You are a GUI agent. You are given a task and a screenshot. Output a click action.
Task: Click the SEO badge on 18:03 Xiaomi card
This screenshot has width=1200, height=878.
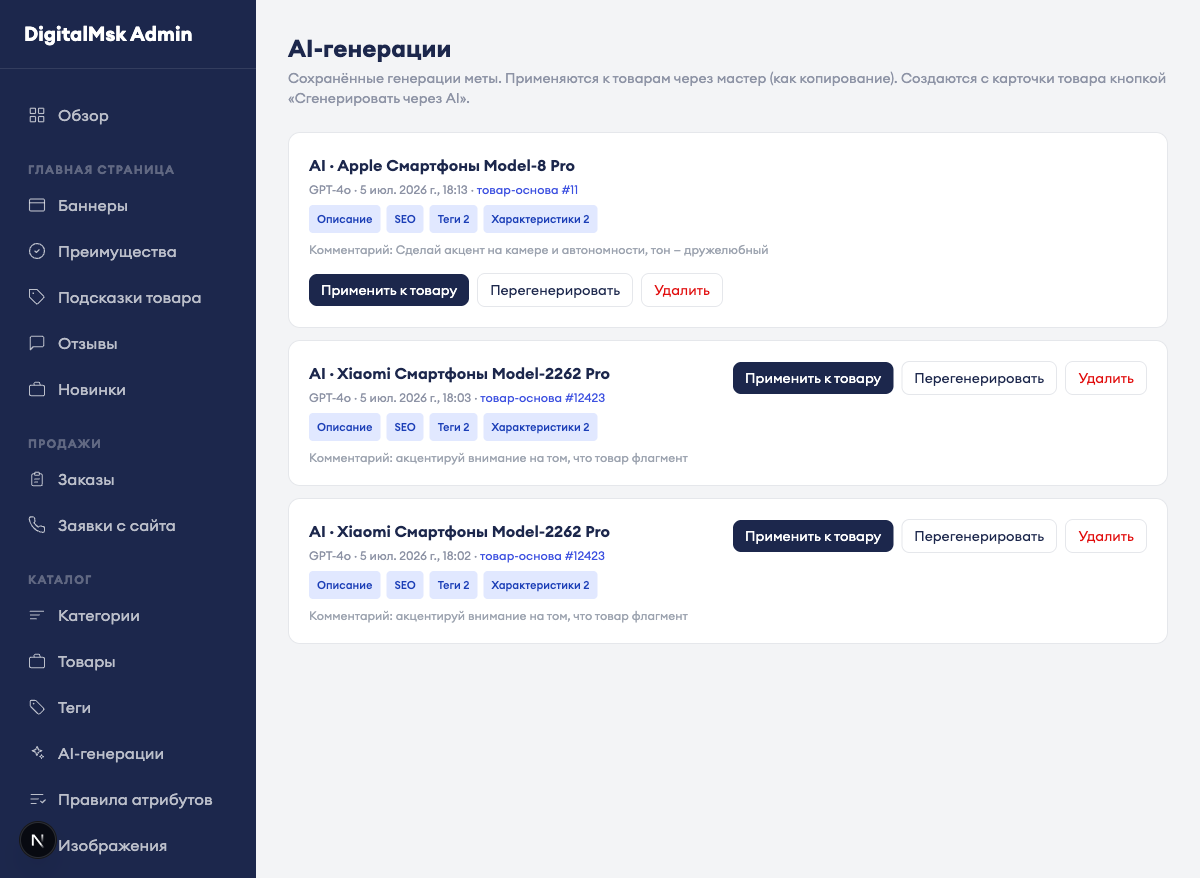point(405,427)
